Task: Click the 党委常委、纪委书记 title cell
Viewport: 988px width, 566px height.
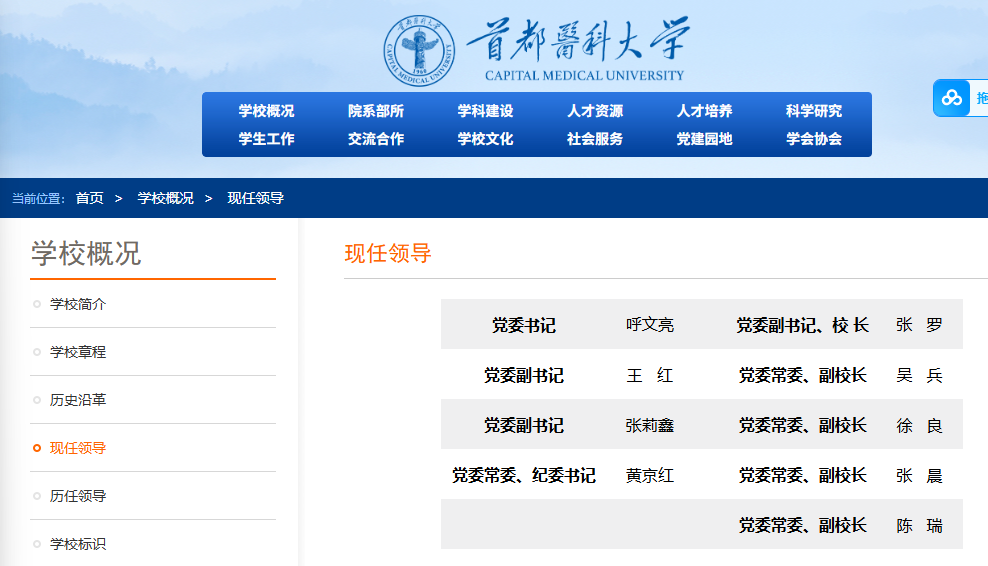Action: pyautogui.click(x=524, y=475)
